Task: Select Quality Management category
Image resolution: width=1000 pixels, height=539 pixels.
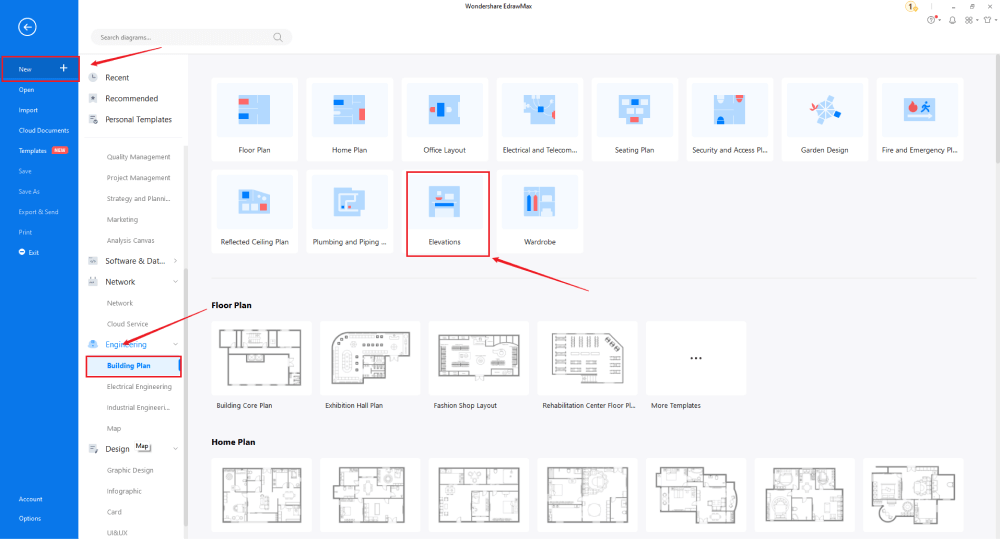Action: pyautogui.click(x=138, y=157)
